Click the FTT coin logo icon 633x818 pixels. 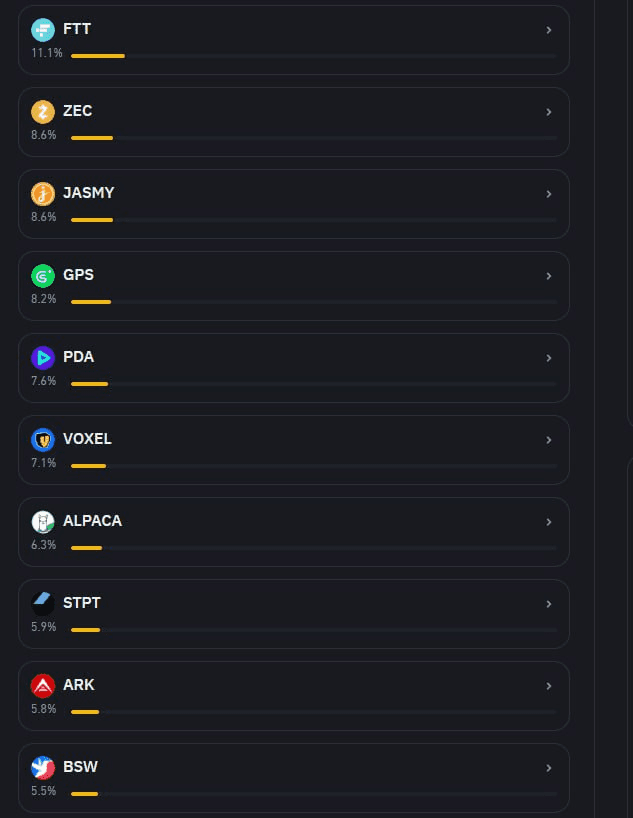43,29
